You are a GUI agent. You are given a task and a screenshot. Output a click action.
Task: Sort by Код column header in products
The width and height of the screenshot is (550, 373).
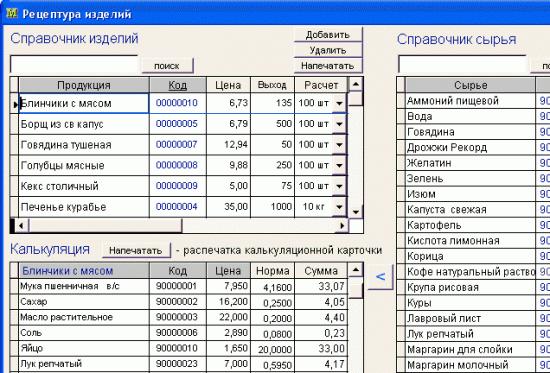point(178,85)
